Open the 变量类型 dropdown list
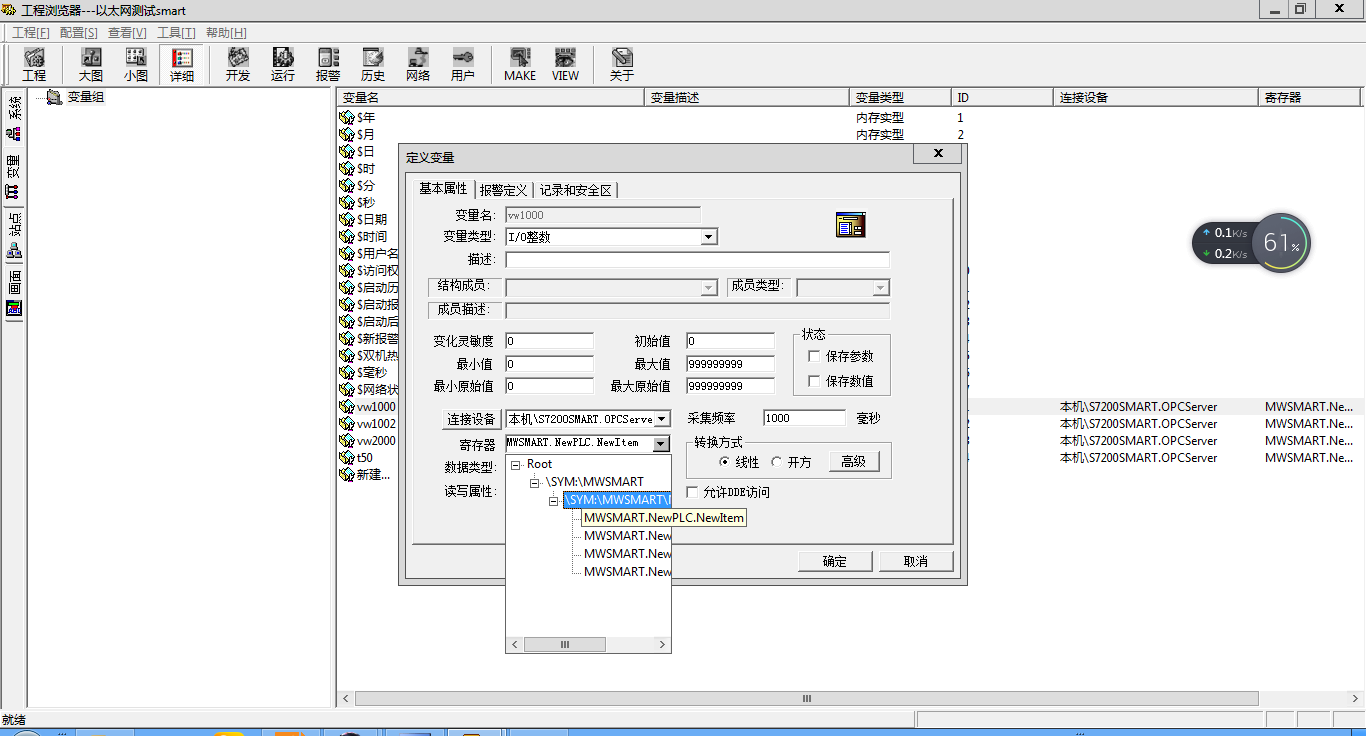This screenshot has height=736, width=1366. click(709, 237)
